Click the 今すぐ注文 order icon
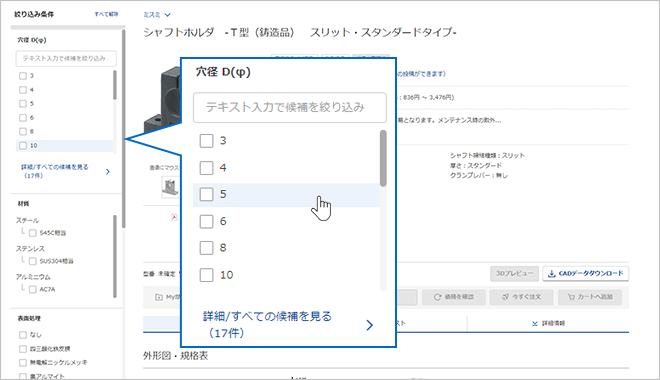The height and width of the screenshot is (380, 660). 506,297
